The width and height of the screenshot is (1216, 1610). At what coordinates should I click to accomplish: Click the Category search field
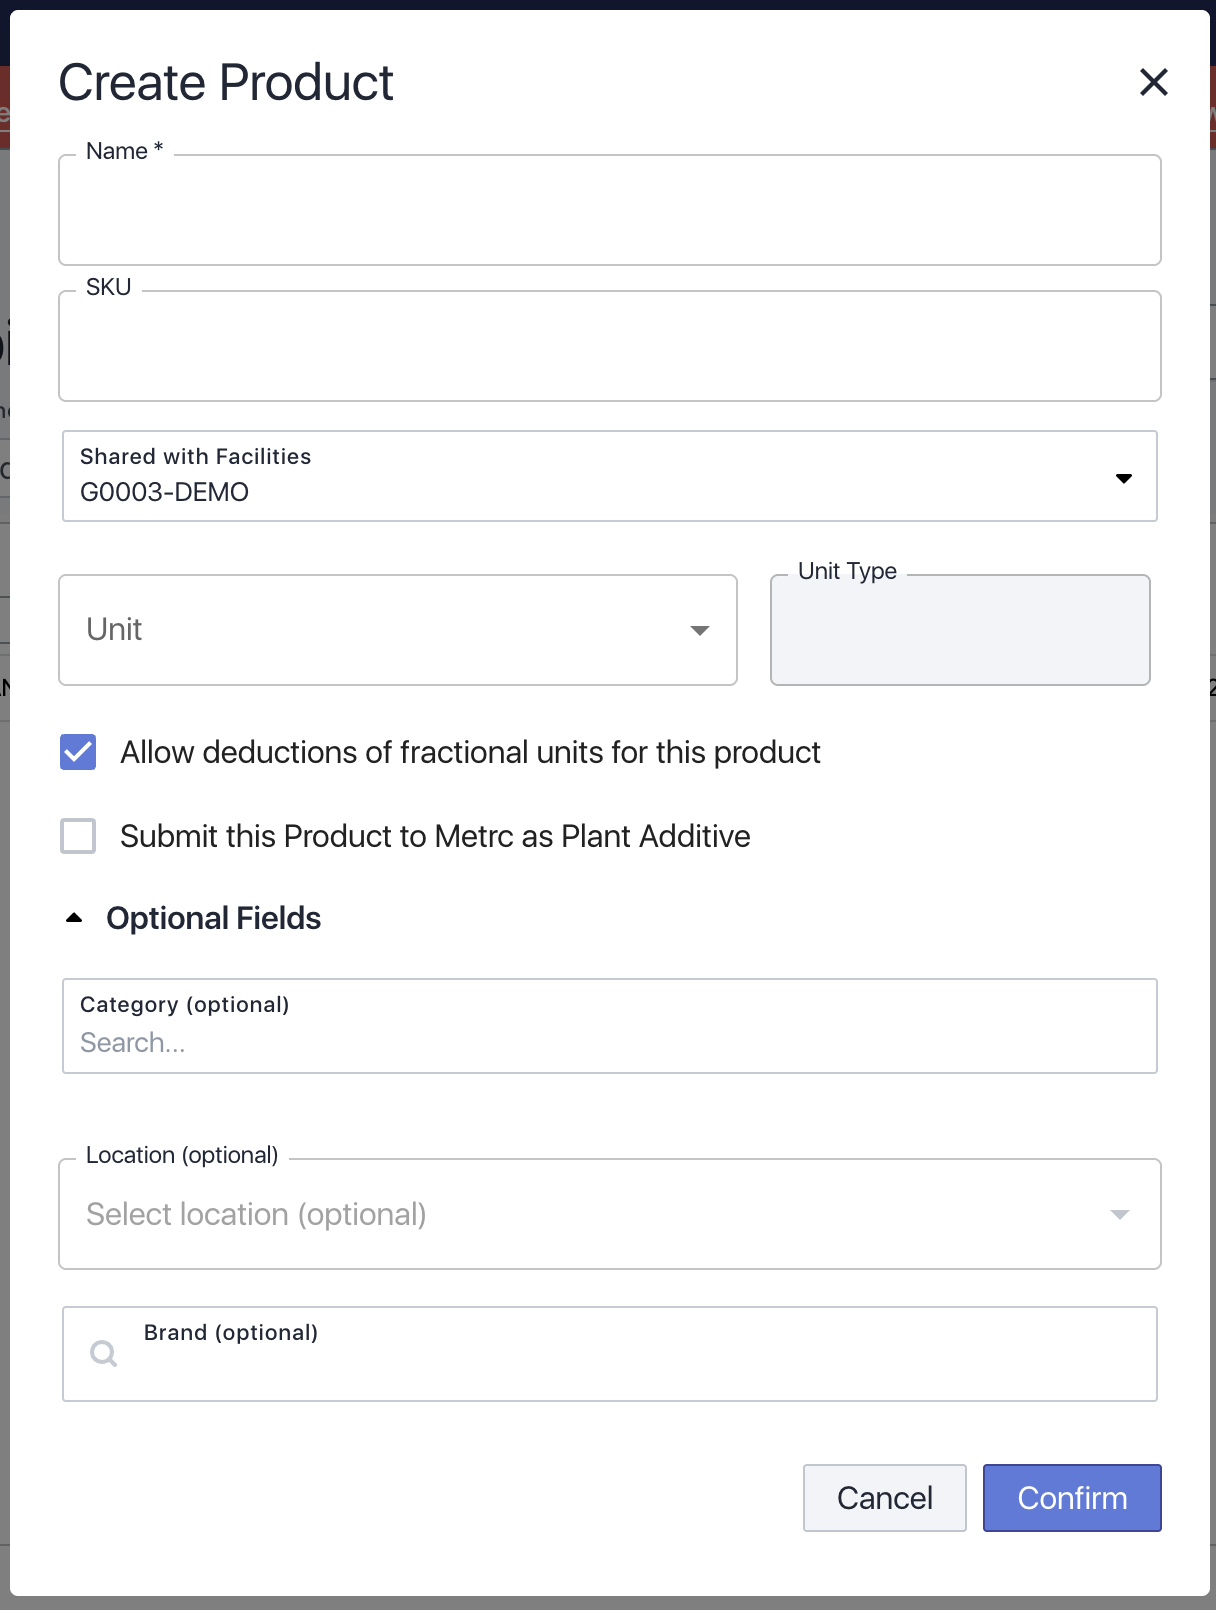pyautogui.click(x=609, y=1042)
